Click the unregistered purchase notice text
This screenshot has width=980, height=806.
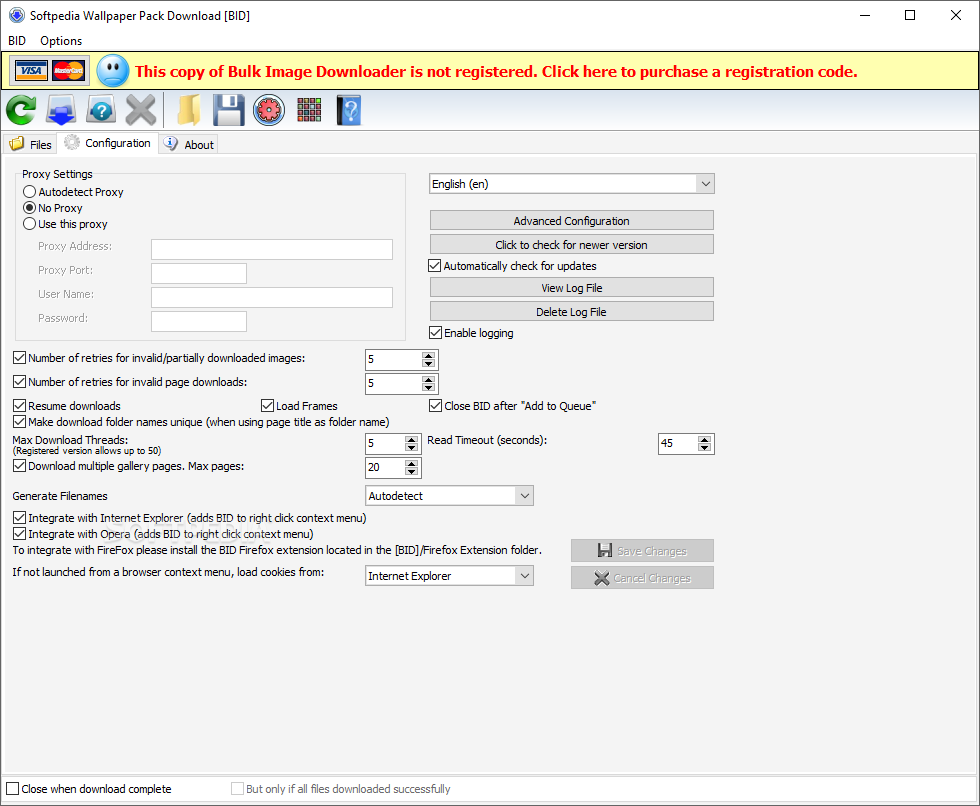496,72
